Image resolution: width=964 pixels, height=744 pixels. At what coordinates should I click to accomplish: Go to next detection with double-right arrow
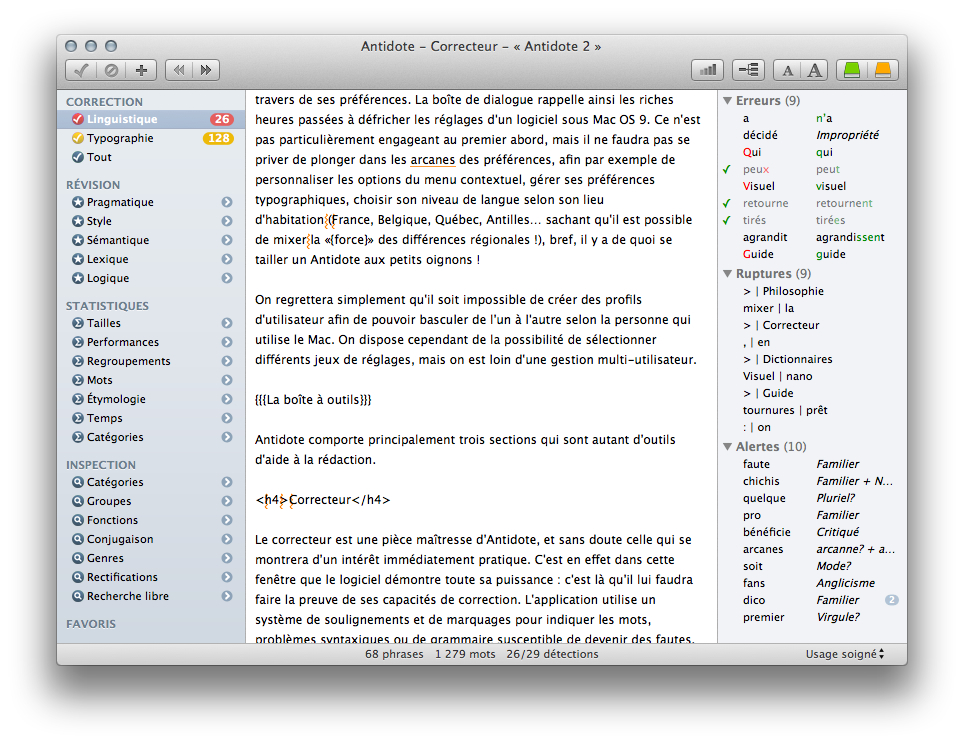click(206, 70)
